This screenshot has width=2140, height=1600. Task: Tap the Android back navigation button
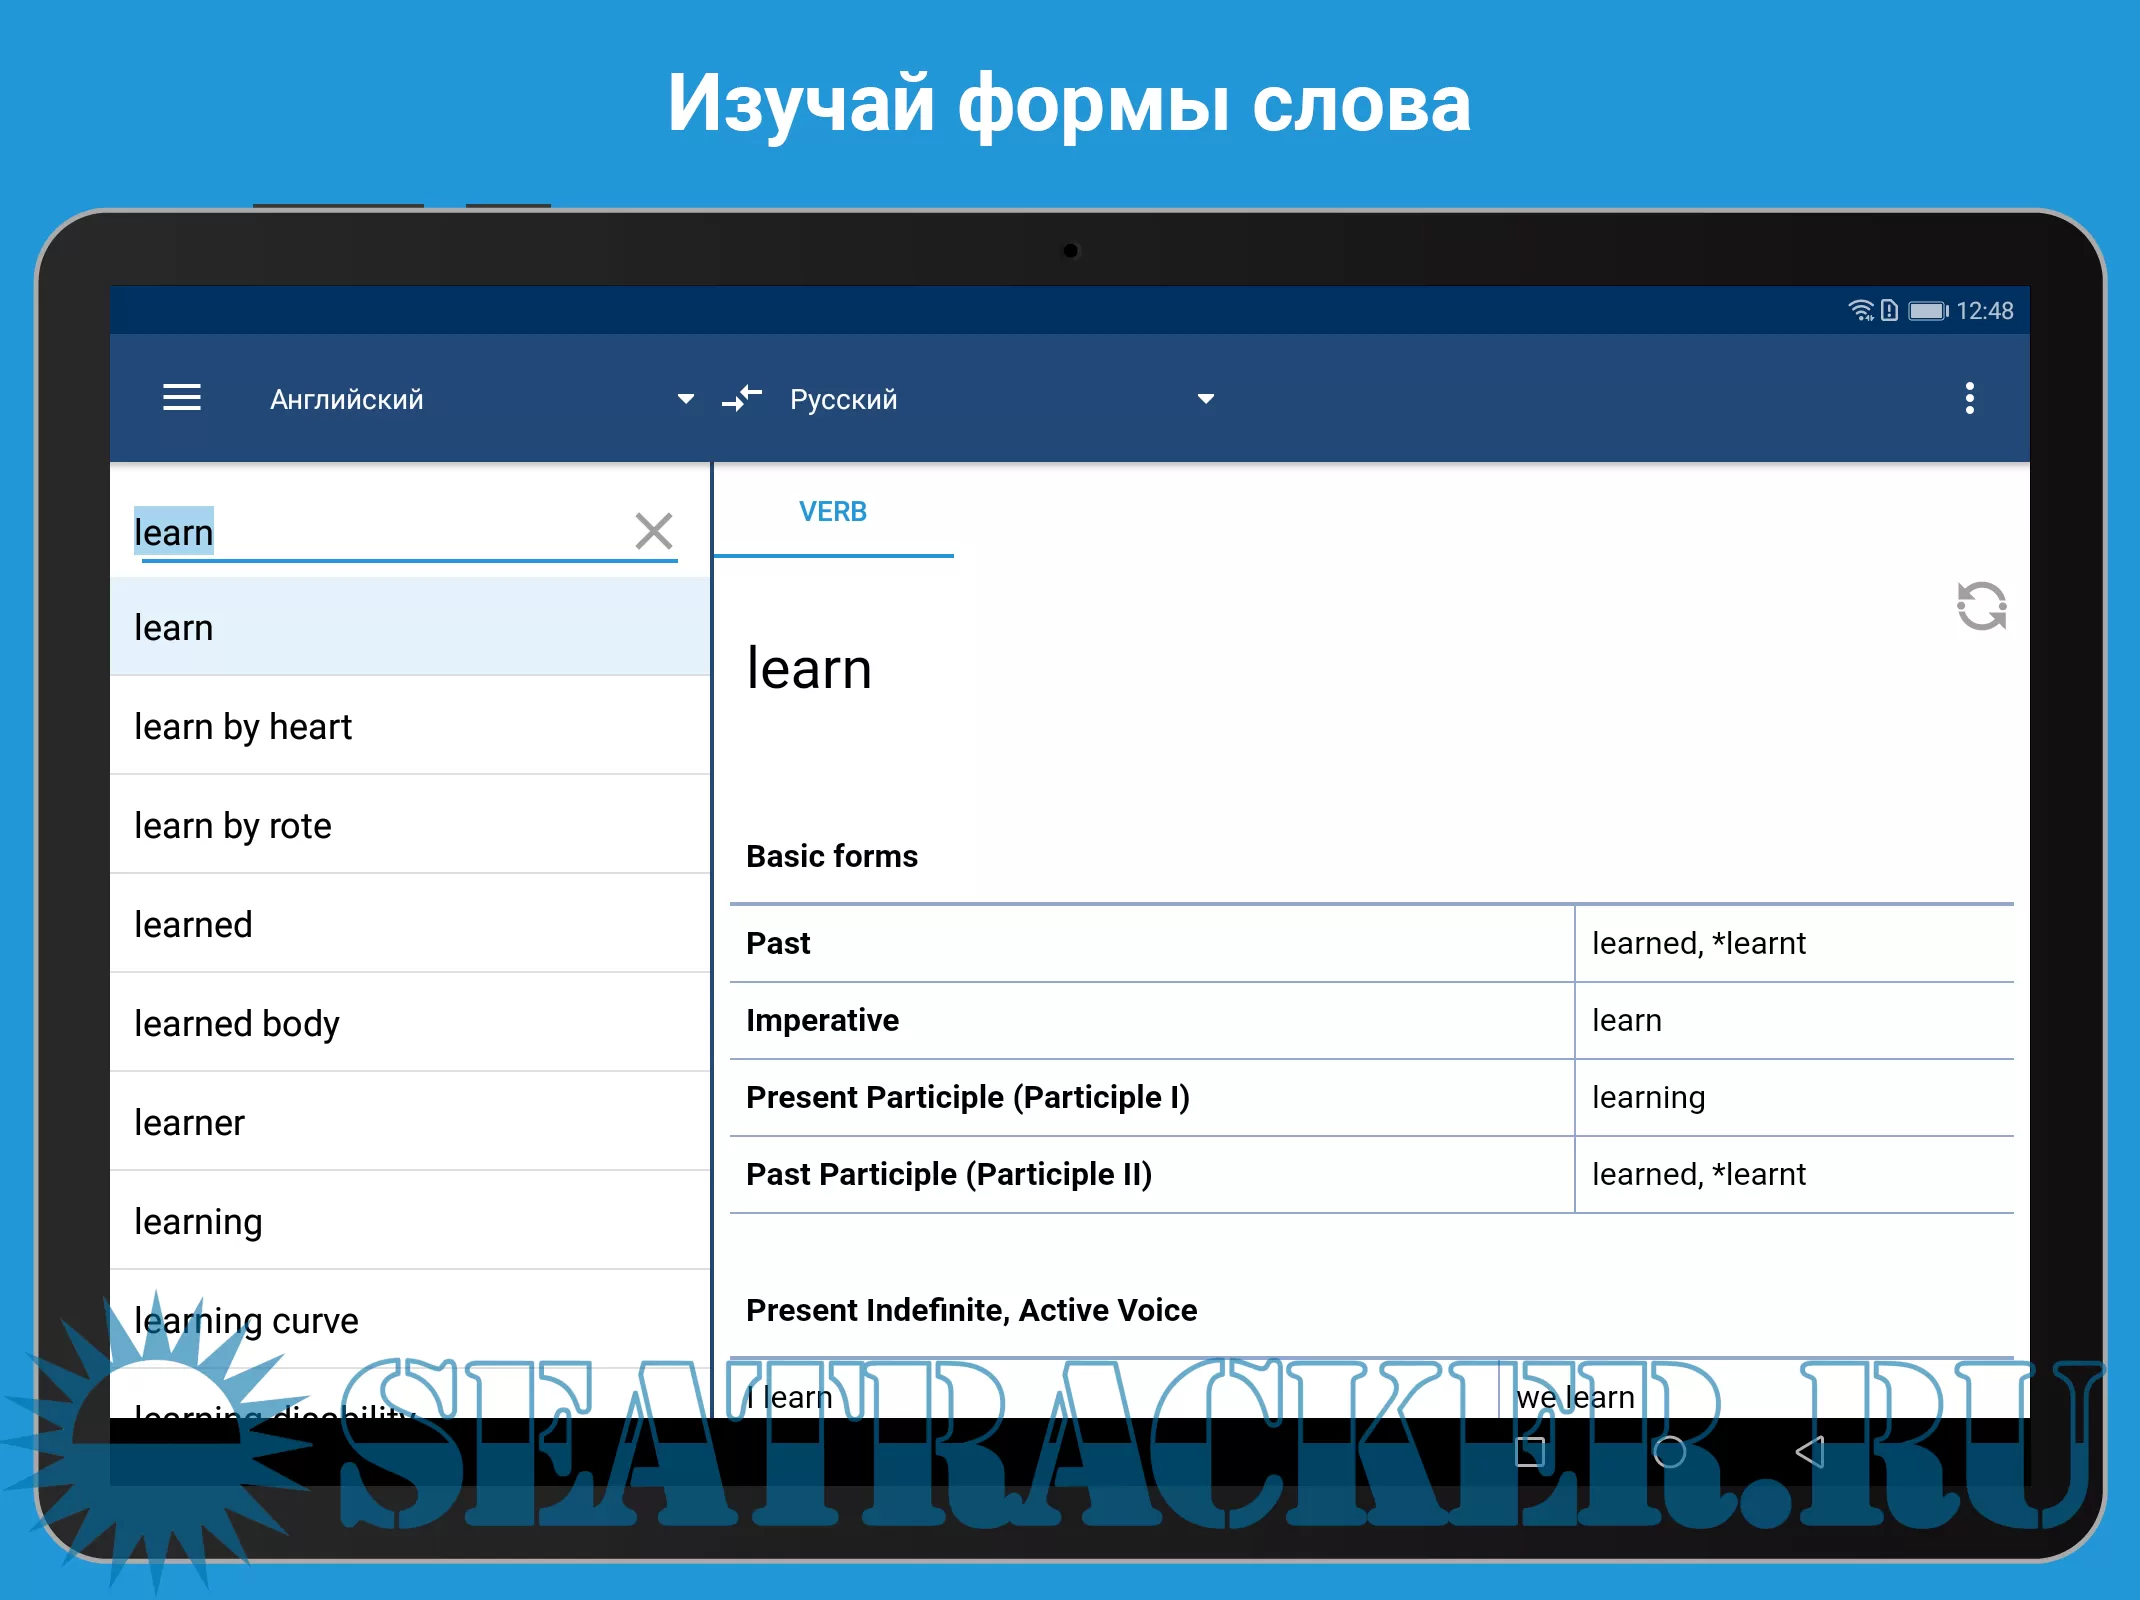click(1810, 1451)
